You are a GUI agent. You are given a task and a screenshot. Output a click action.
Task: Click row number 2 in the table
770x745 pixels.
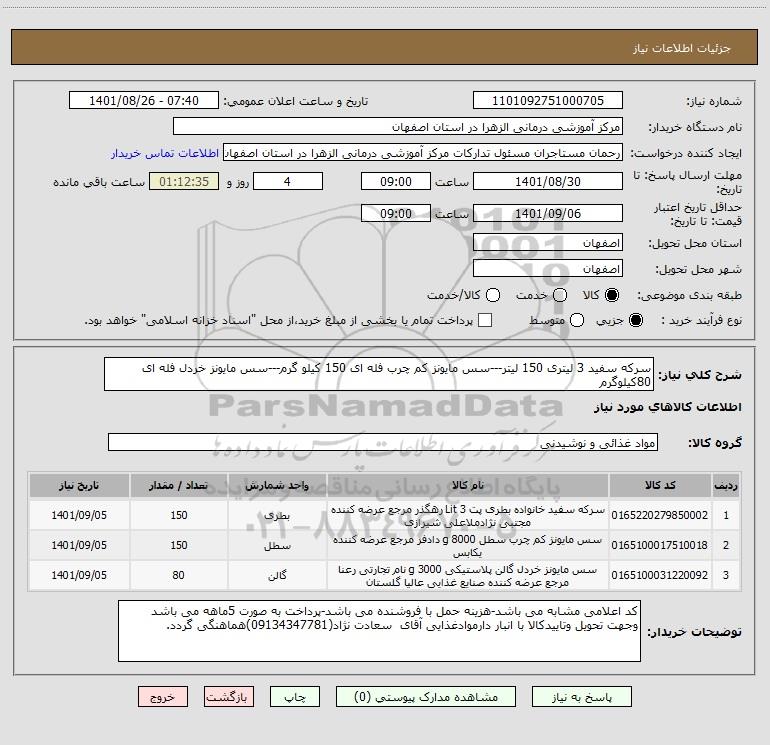tap(726, 545)
